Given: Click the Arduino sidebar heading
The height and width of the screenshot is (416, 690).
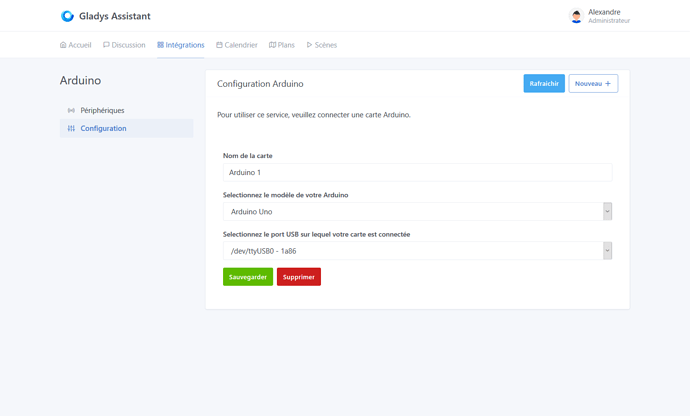Looking at the screenshot, I should coord(81,80).
